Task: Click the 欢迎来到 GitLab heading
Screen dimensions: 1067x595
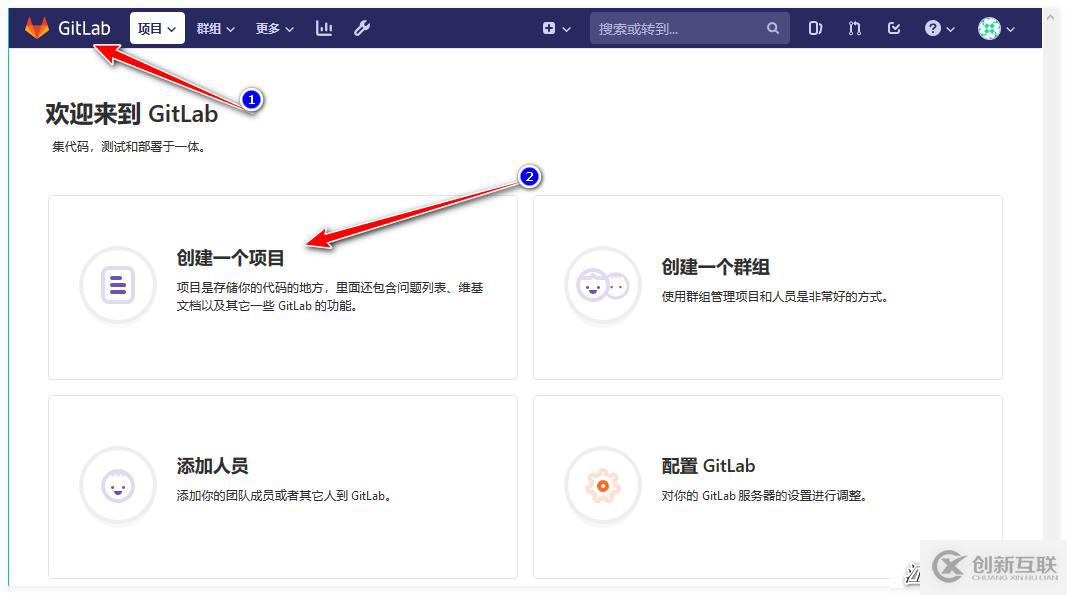Action: (131, 114)
